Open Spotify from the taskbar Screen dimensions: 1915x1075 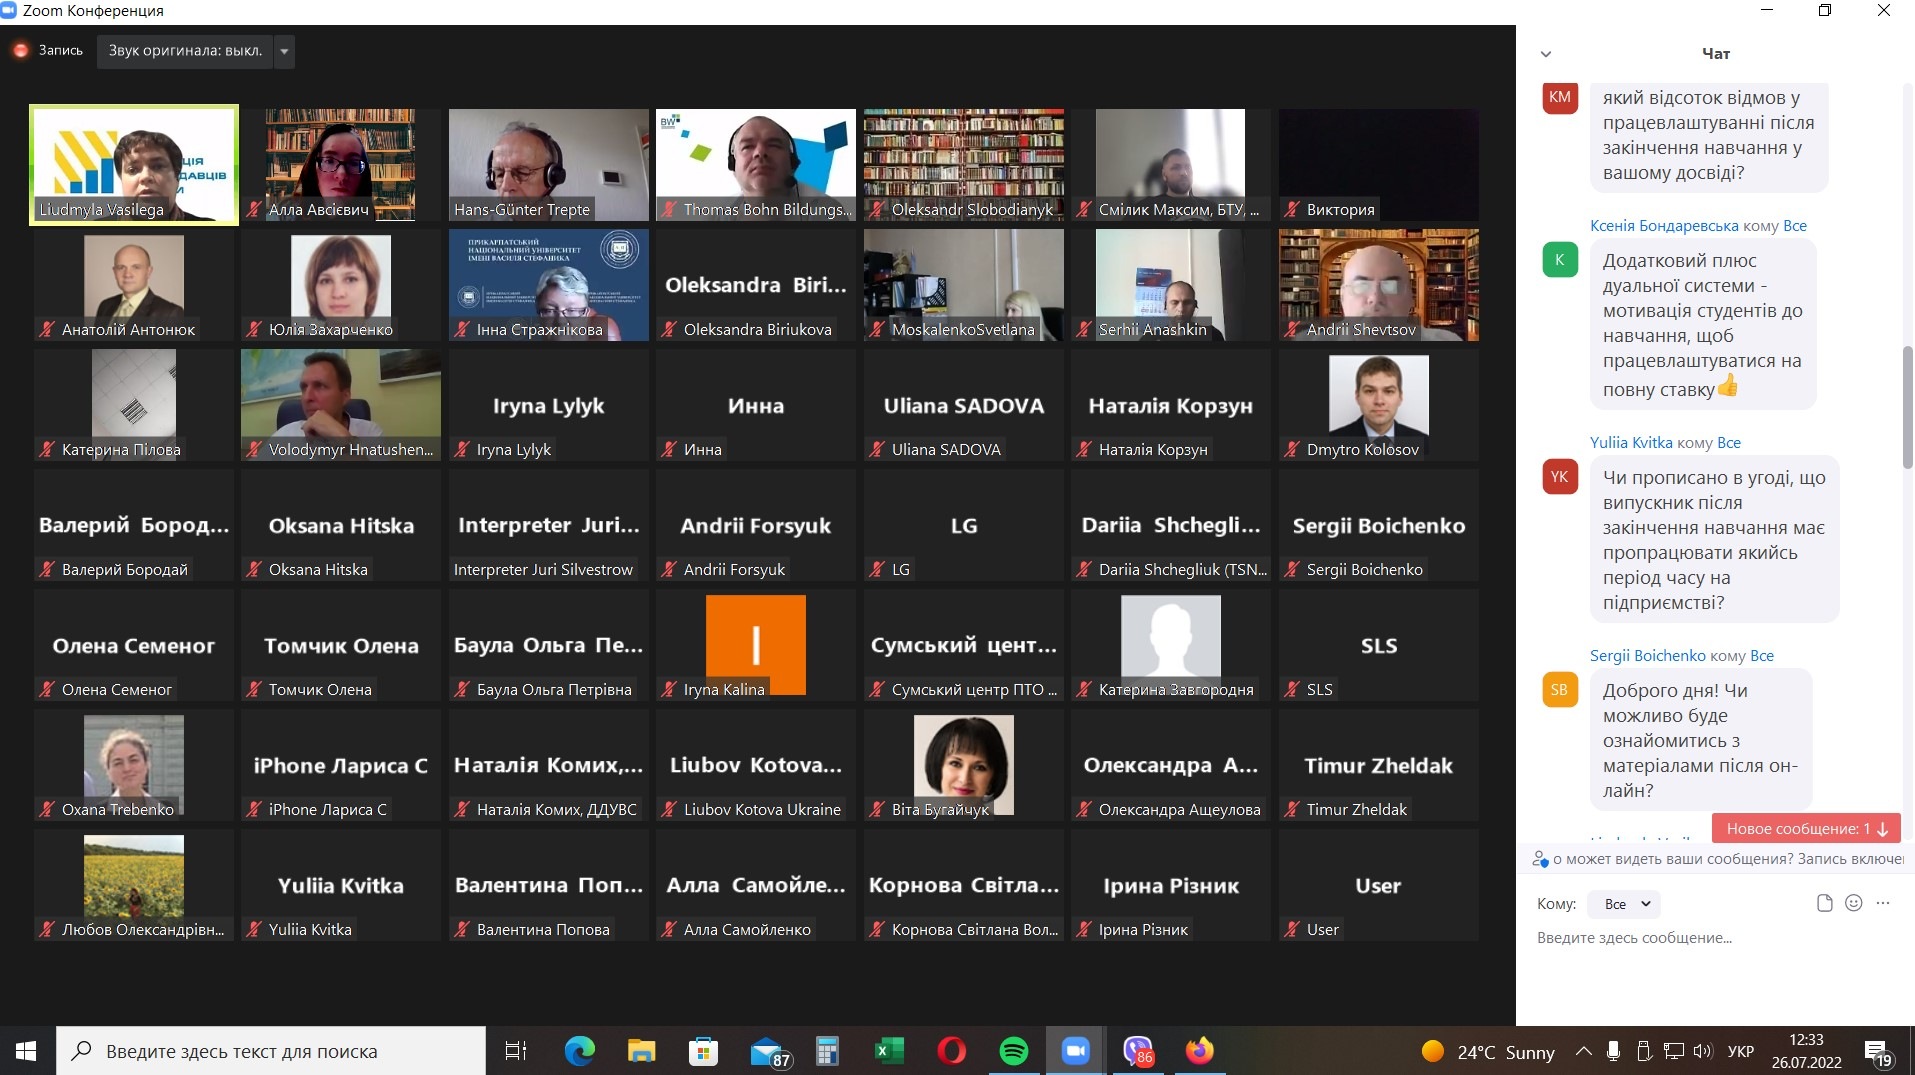[x=1013, y=1051]
